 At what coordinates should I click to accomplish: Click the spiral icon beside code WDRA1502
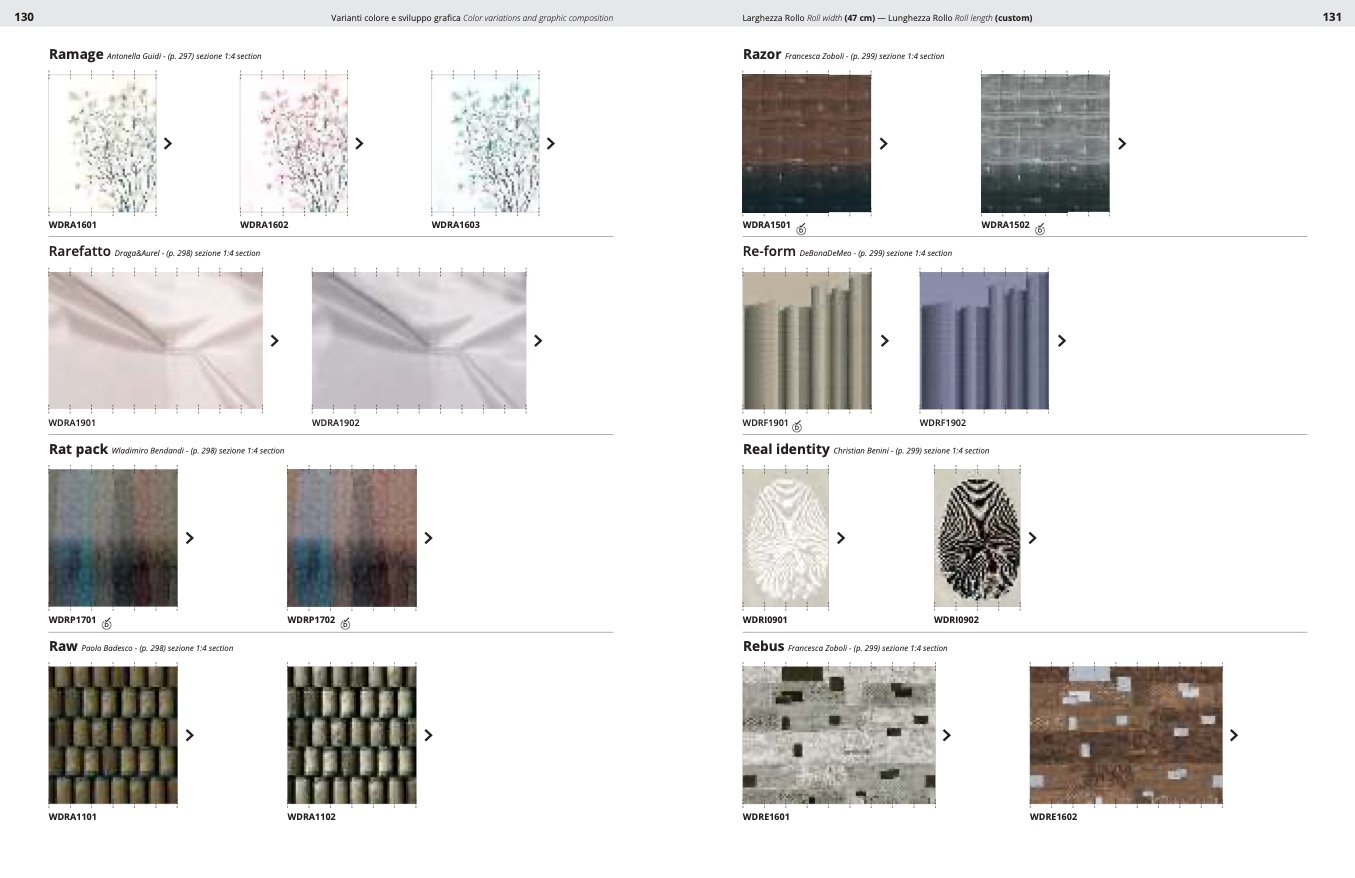pos(1040,230)
